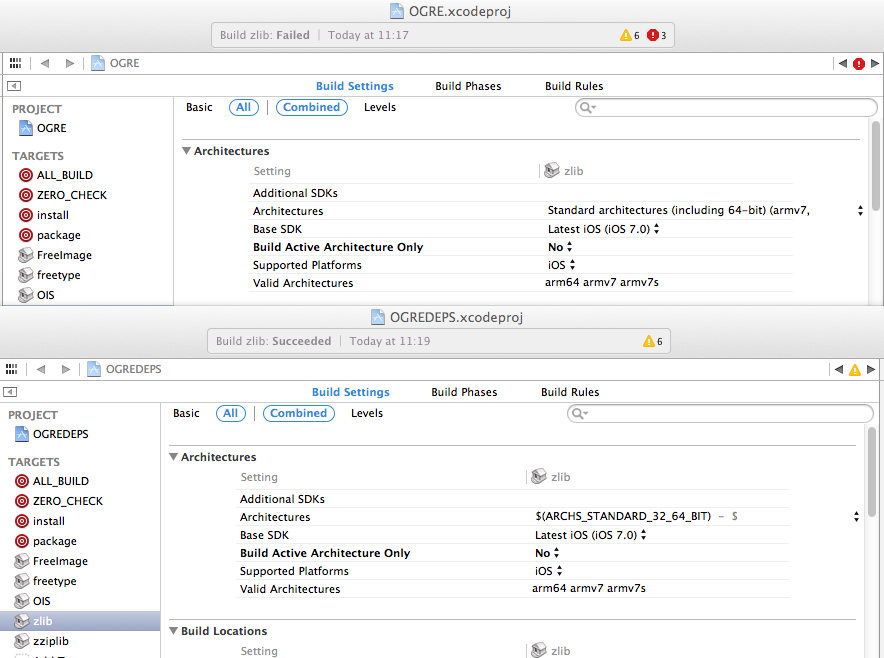This screenshot has width=884, height=658.
Task: Click the red error count icon in OGRE build status
Action: [652, 35]
